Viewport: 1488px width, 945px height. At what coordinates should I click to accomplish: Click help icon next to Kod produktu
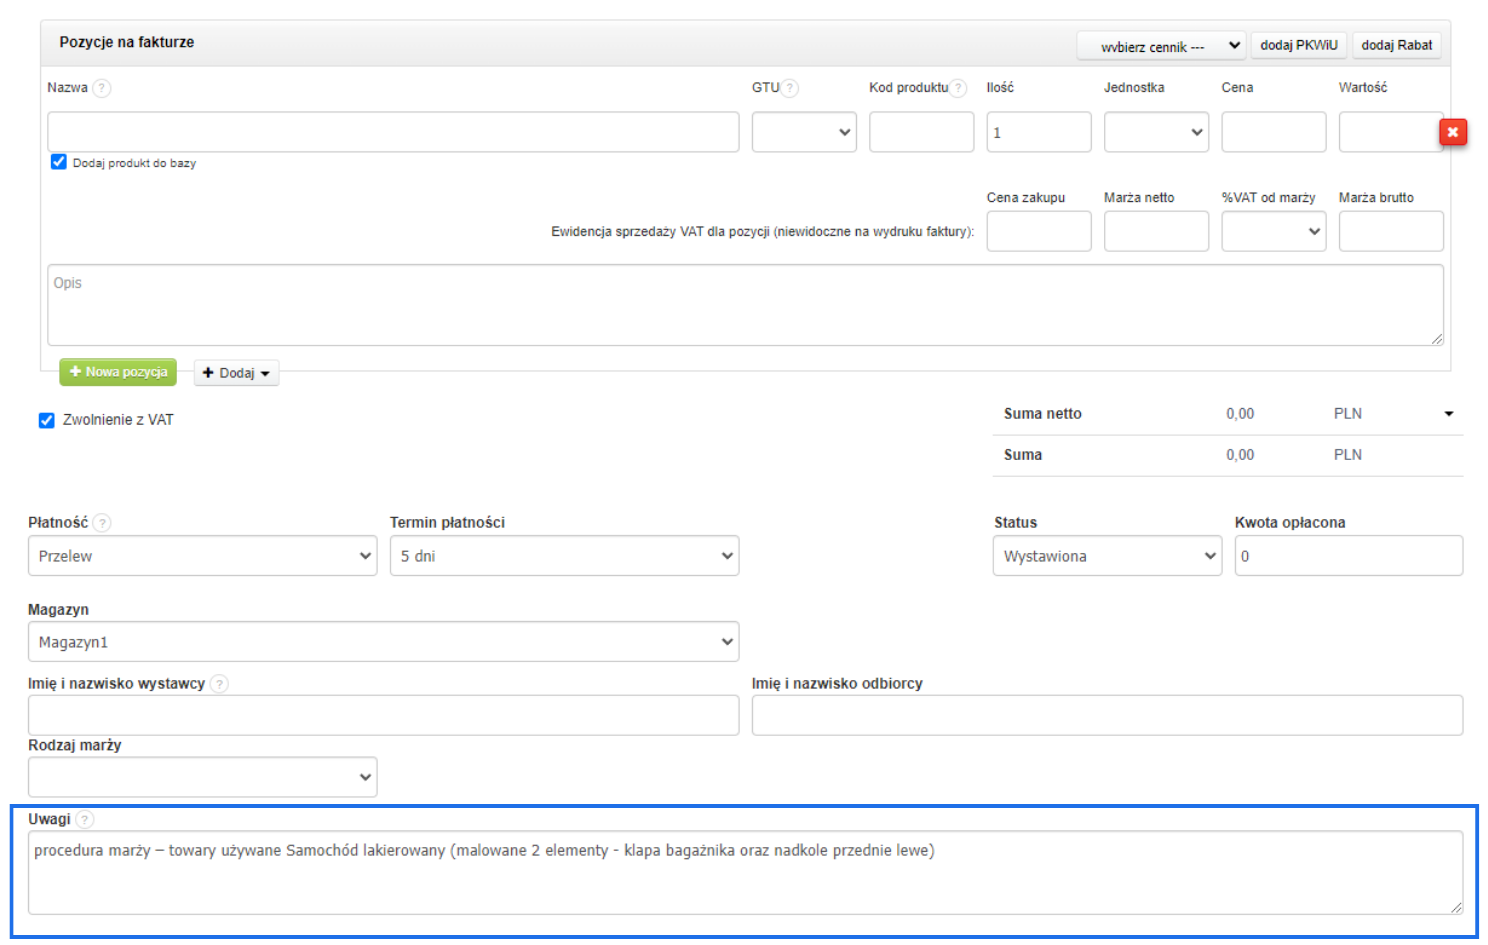point(958,88)
